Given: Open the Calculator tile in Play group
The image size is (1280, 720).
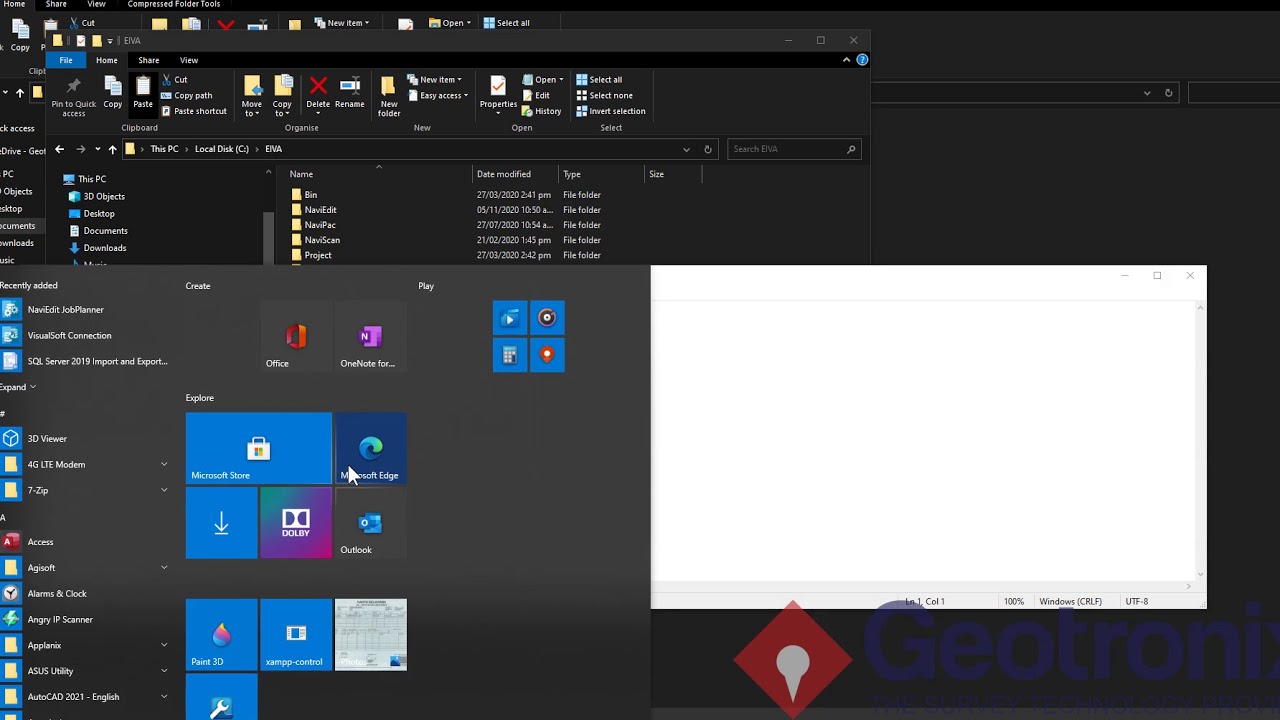Looking at the screenshot, I should (x=509, y=355).
